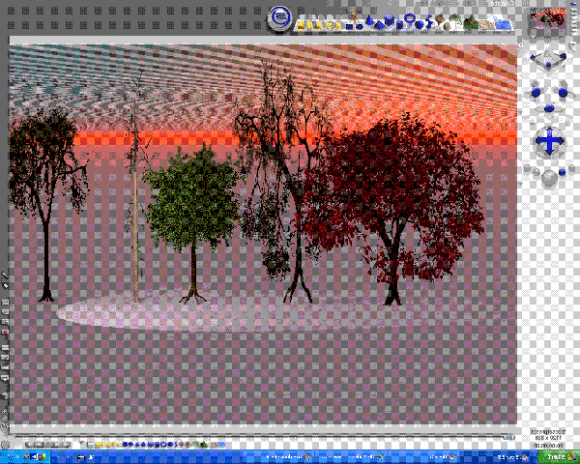Create a blue cube primitive

click(x=389, y=19)
